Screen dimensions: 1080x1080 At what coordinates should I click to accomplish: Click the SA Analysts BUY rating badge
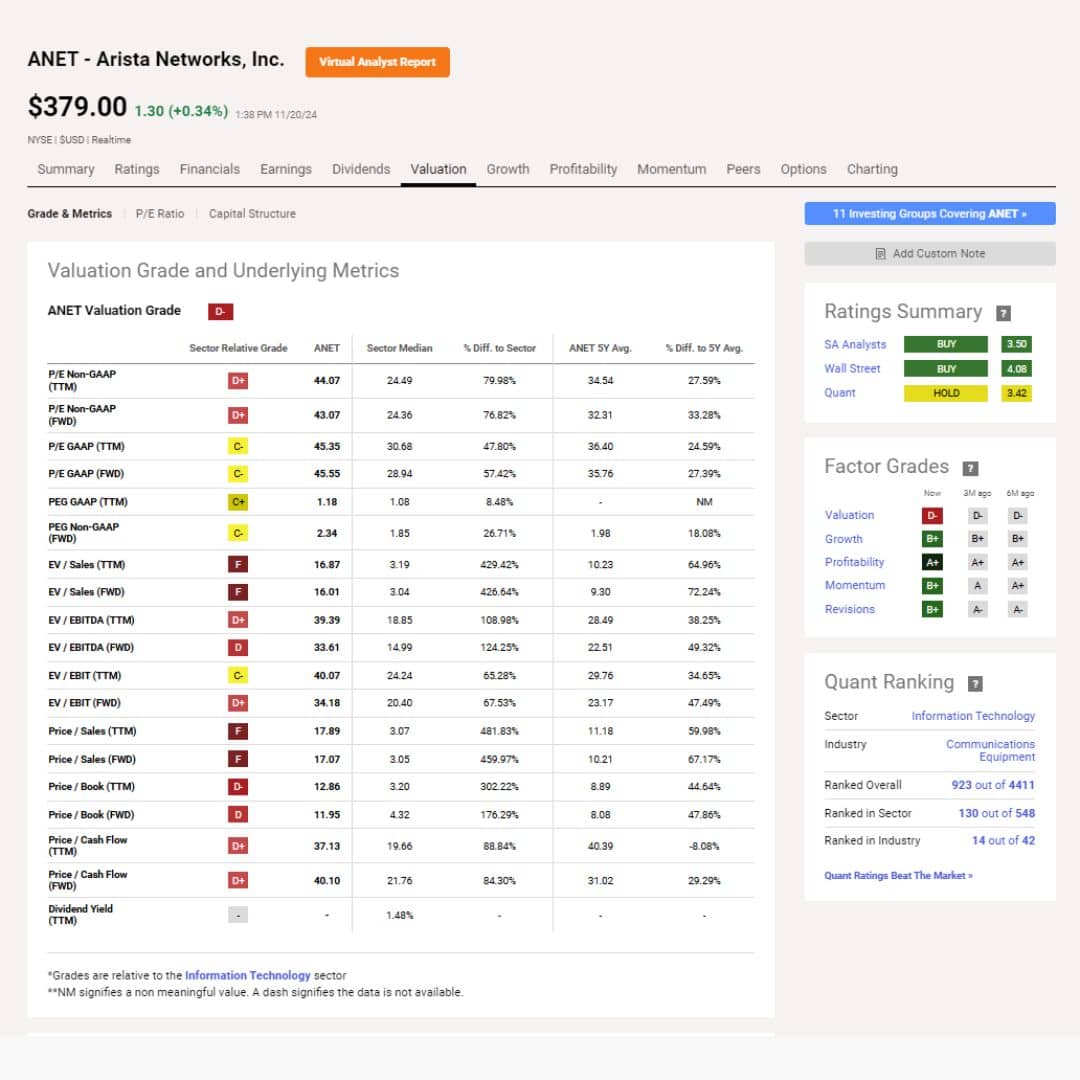[946, 344]
